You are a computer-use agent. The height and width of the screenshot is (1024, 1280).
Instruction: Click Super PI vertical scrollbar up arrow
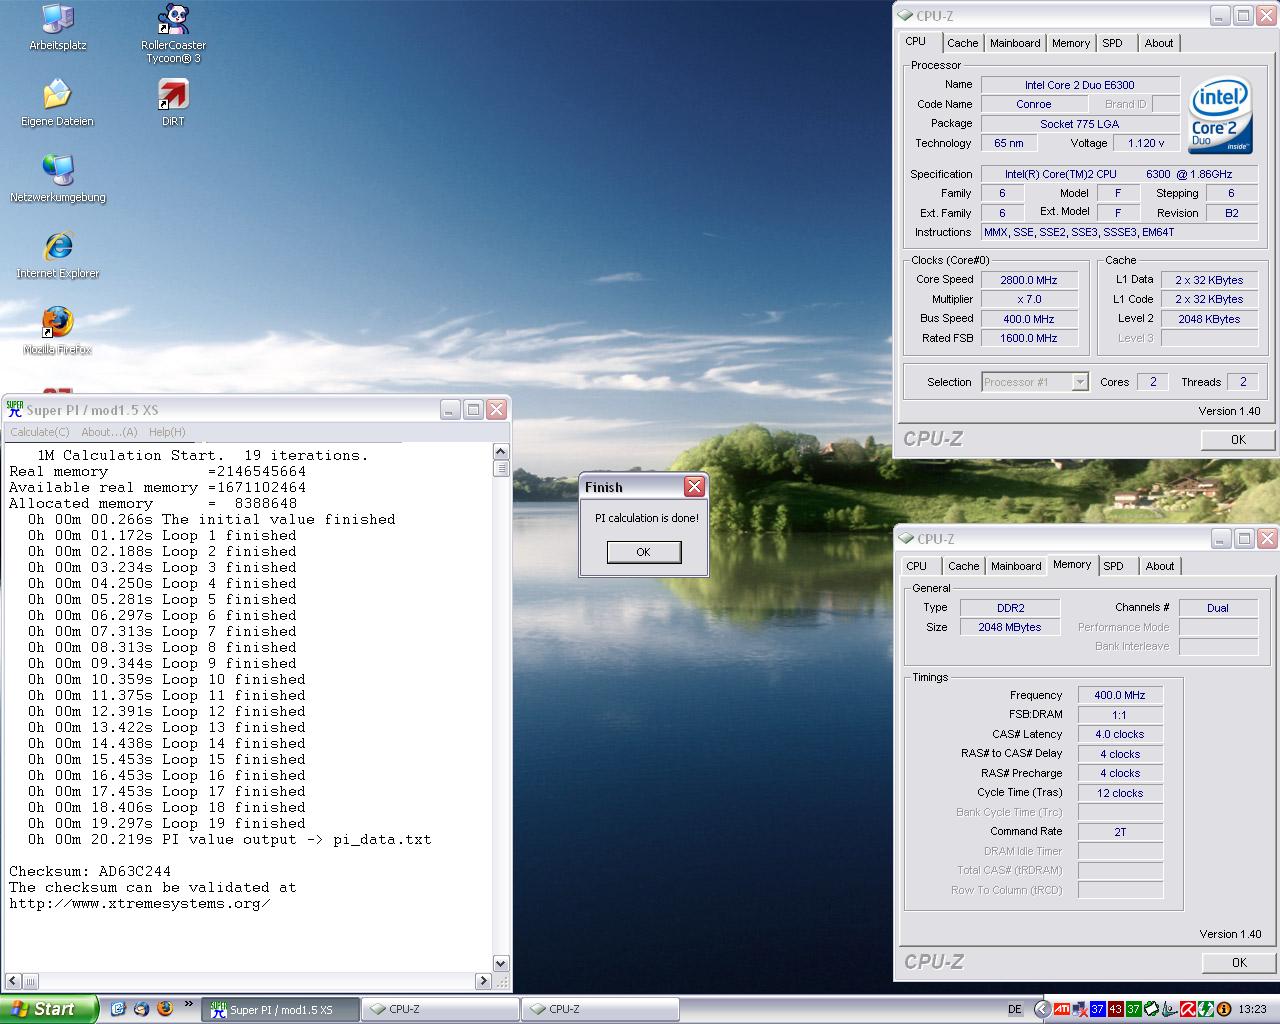point(502,452)
